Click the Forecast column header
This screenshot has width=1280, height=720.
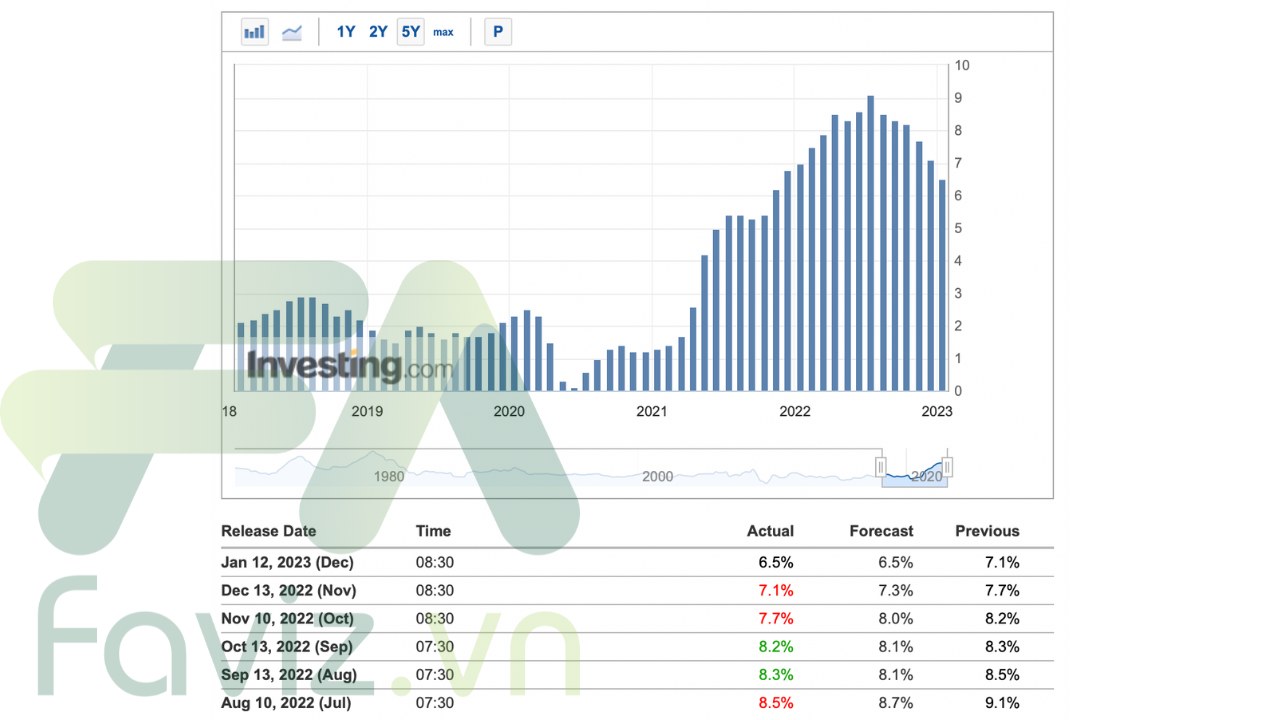[881, 531]
